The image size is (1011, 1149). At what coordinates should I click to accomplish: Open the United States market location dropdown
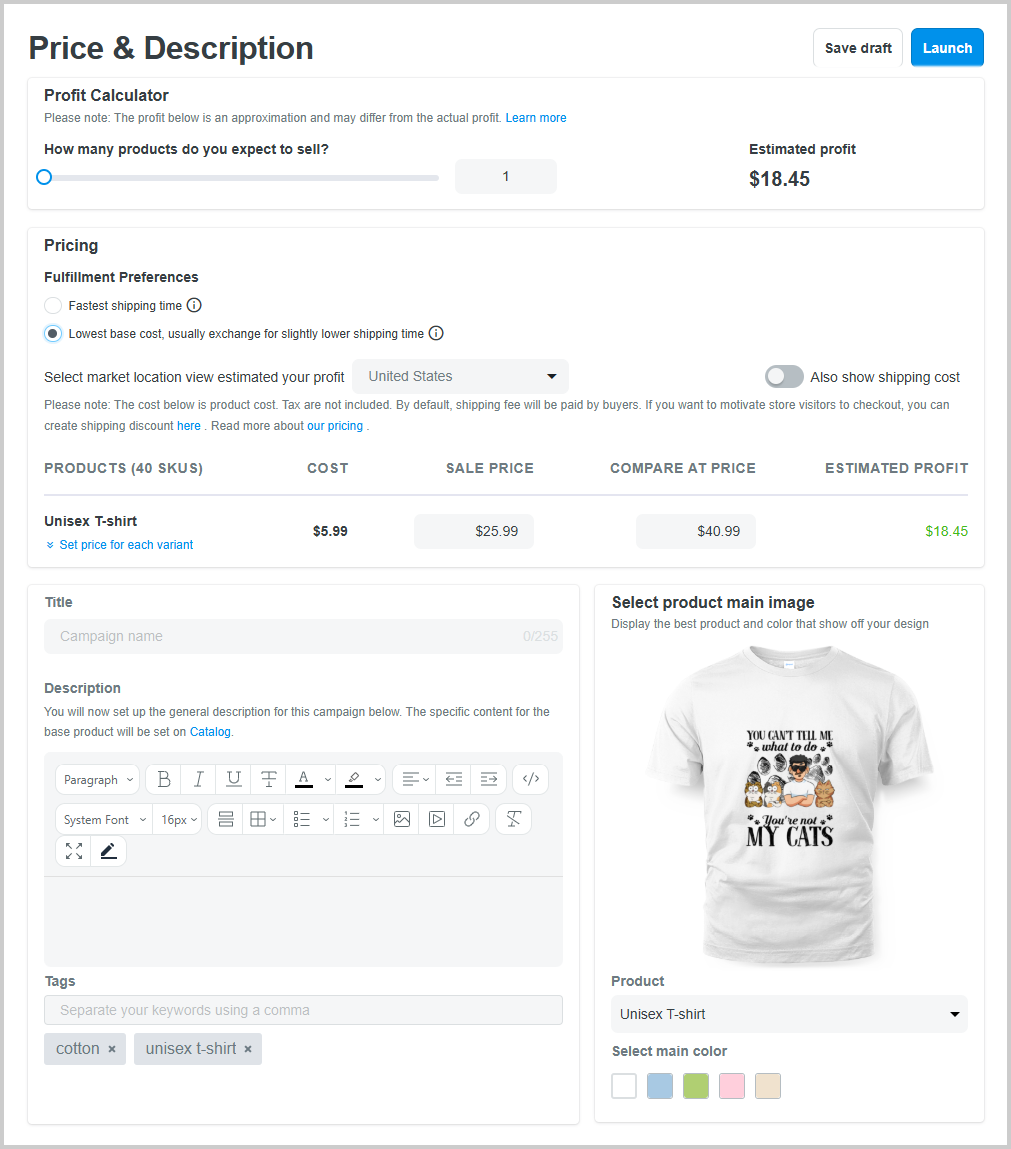point(460,377)
